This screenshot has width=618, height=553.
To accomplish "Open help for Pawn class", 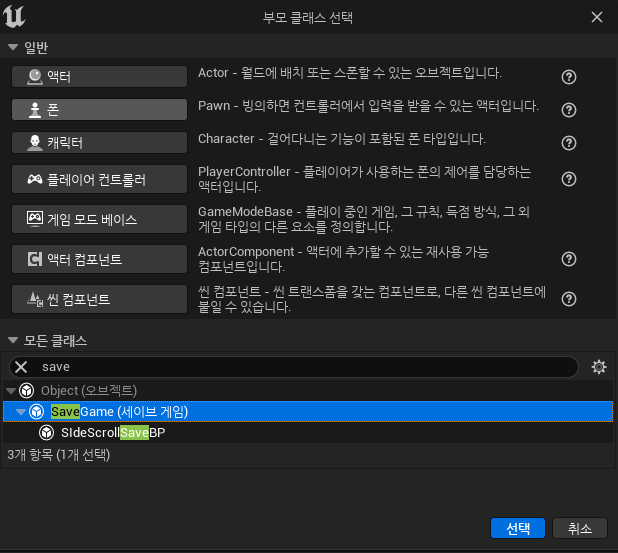I will 569,110.
